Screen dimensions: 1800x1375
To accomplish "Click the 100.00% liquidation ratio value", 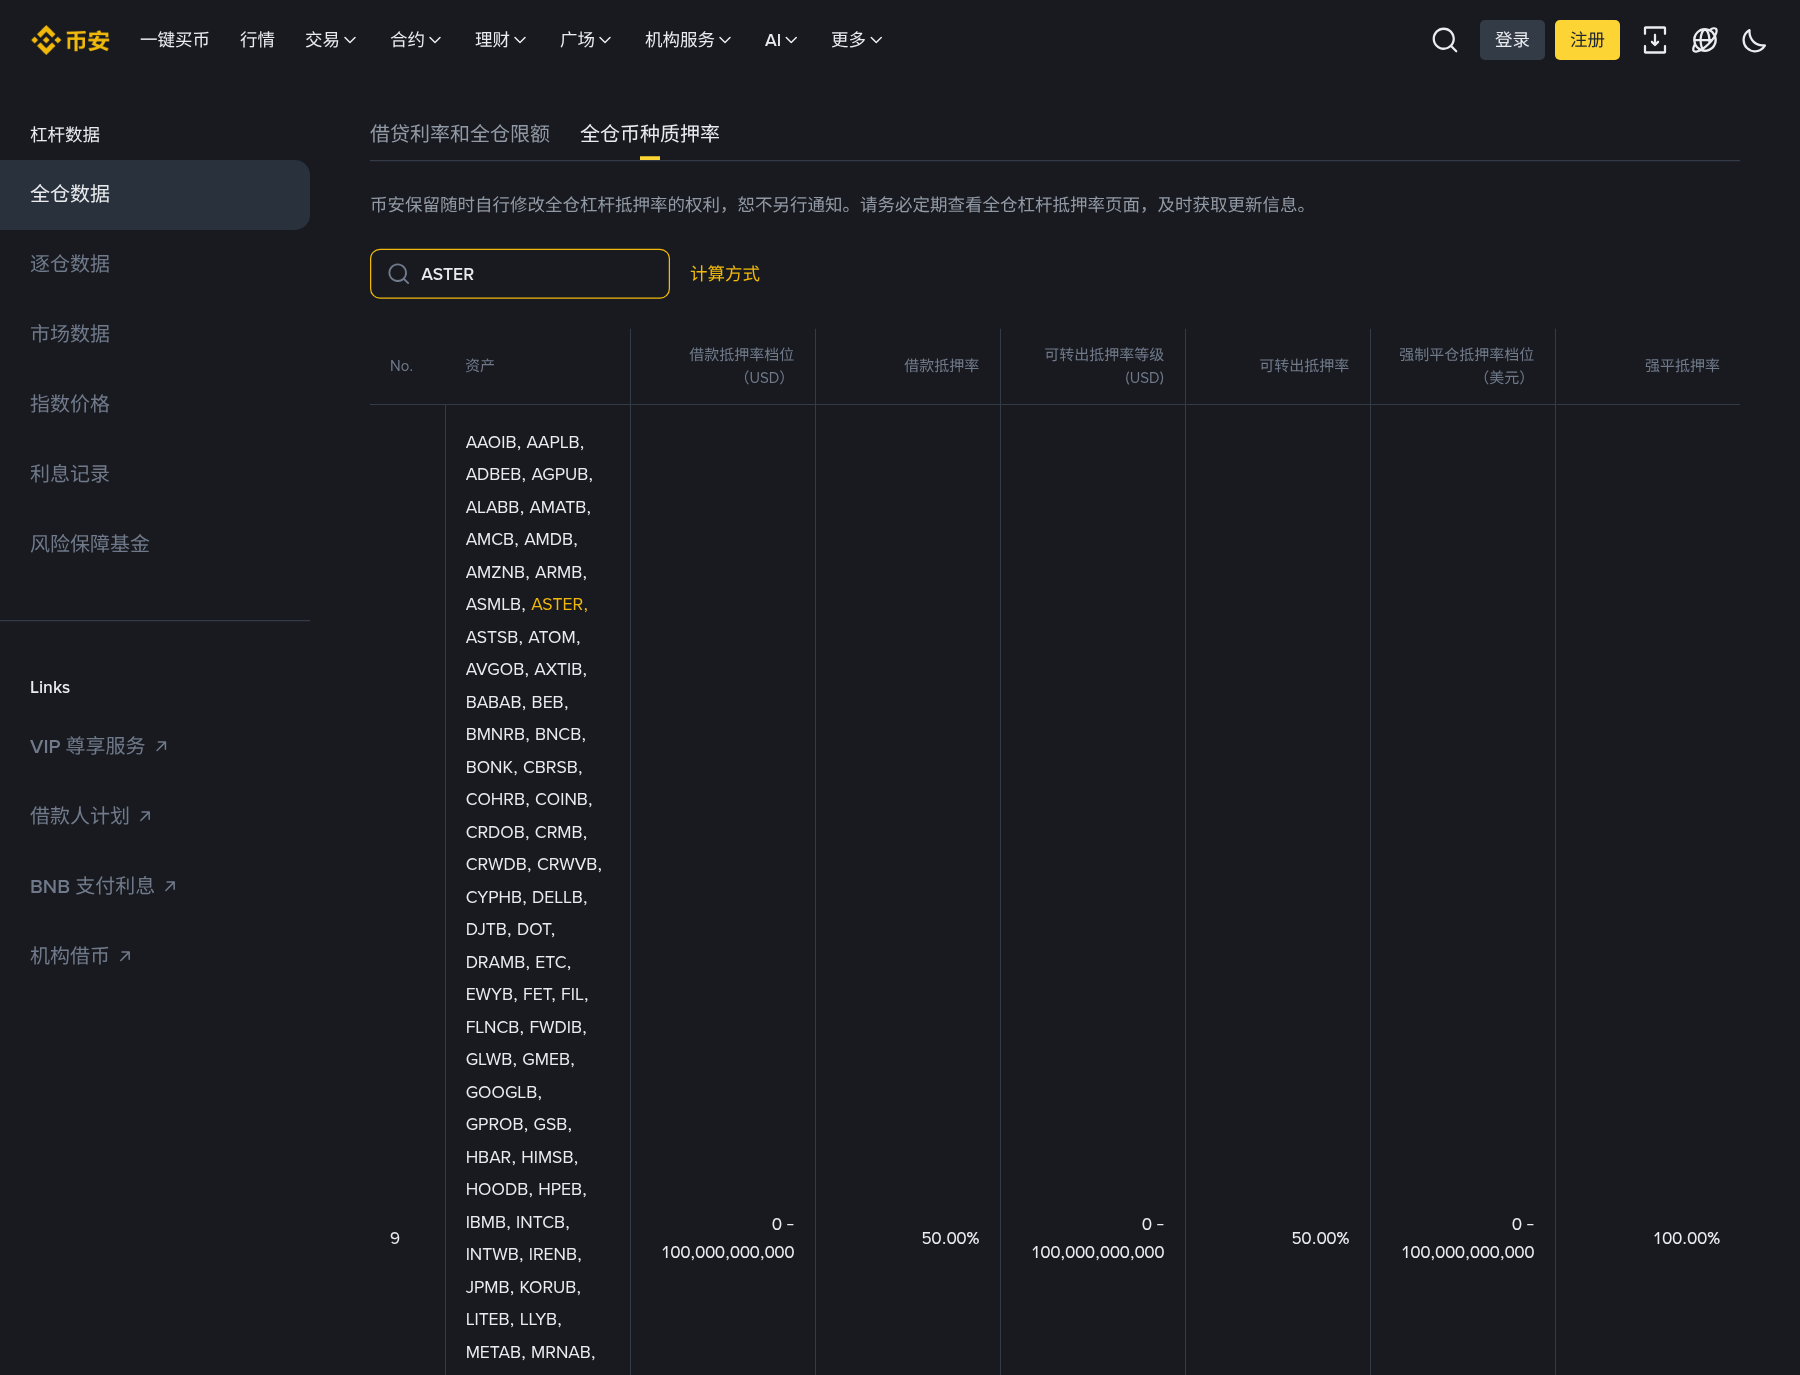I will (1686, 1238).
